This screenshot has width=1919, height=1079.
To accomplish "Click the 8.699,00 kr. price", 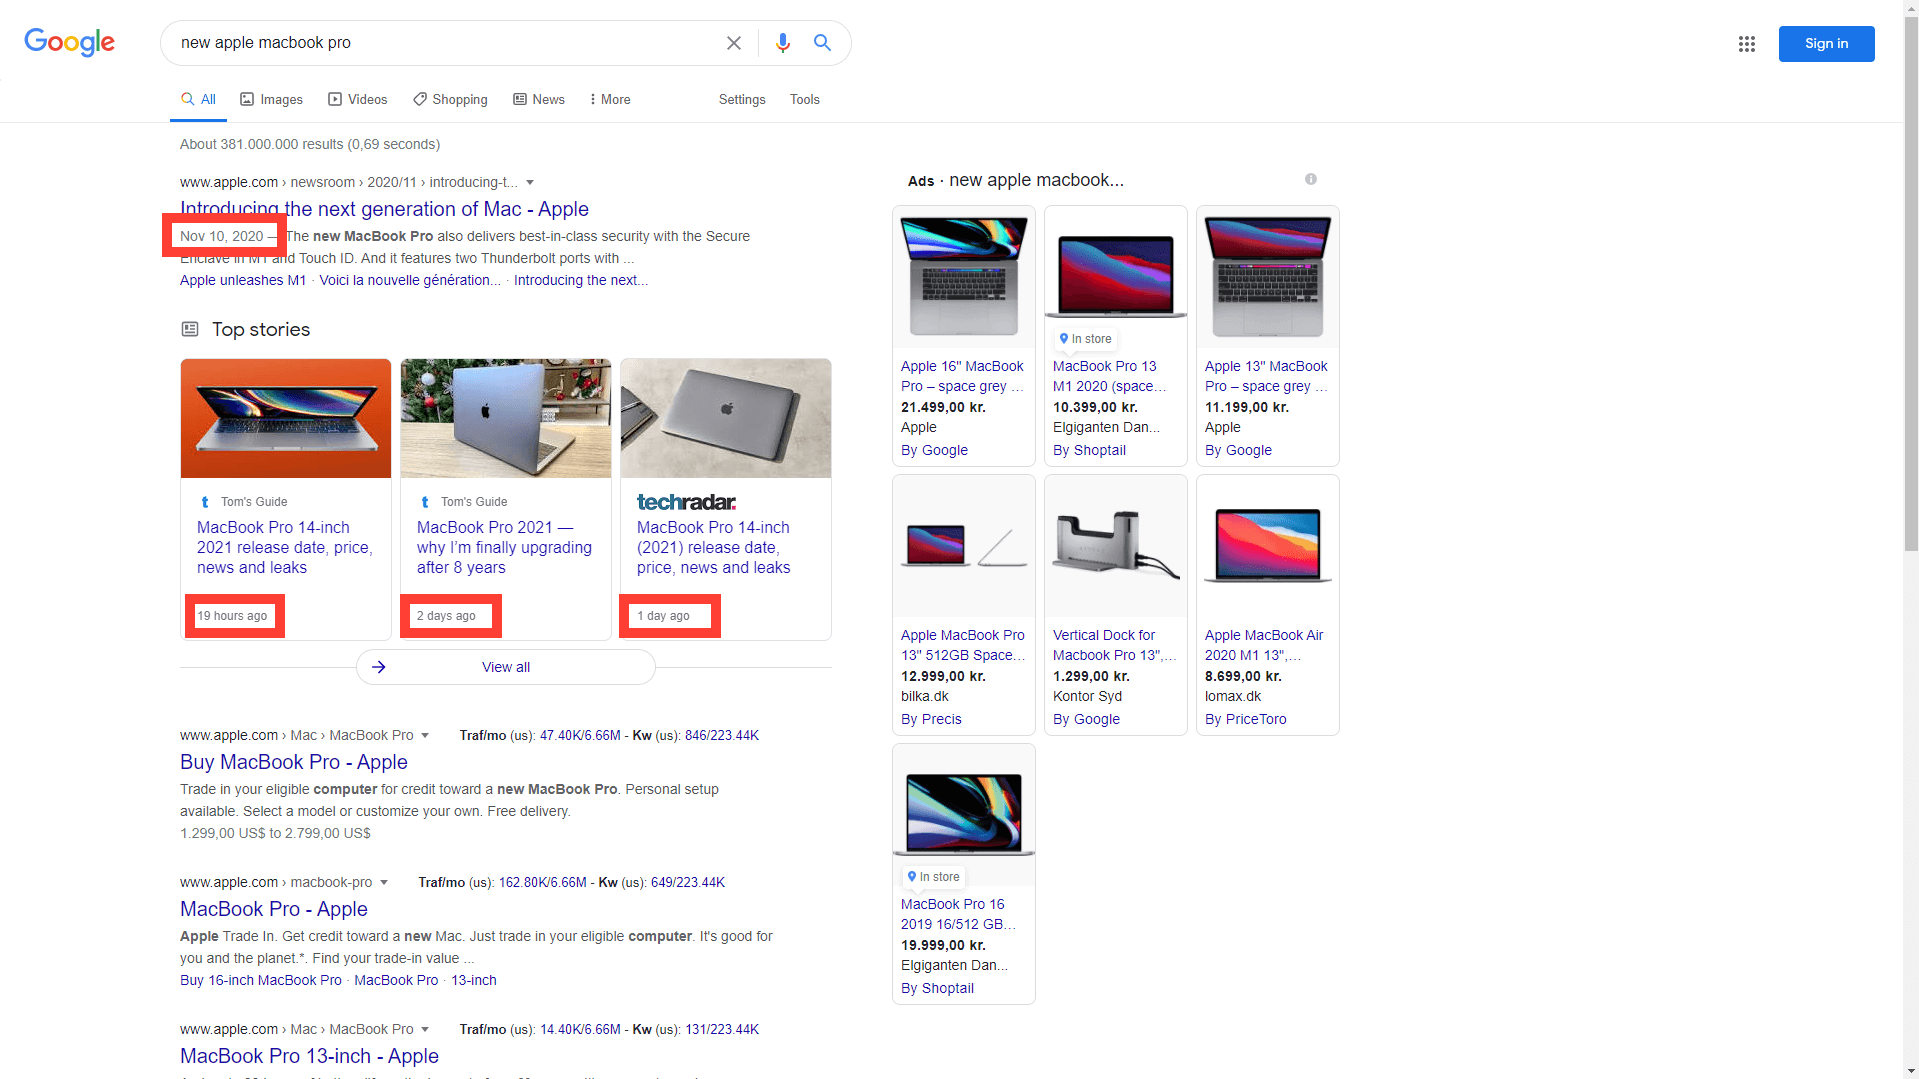I will [x=1243, y=676].
